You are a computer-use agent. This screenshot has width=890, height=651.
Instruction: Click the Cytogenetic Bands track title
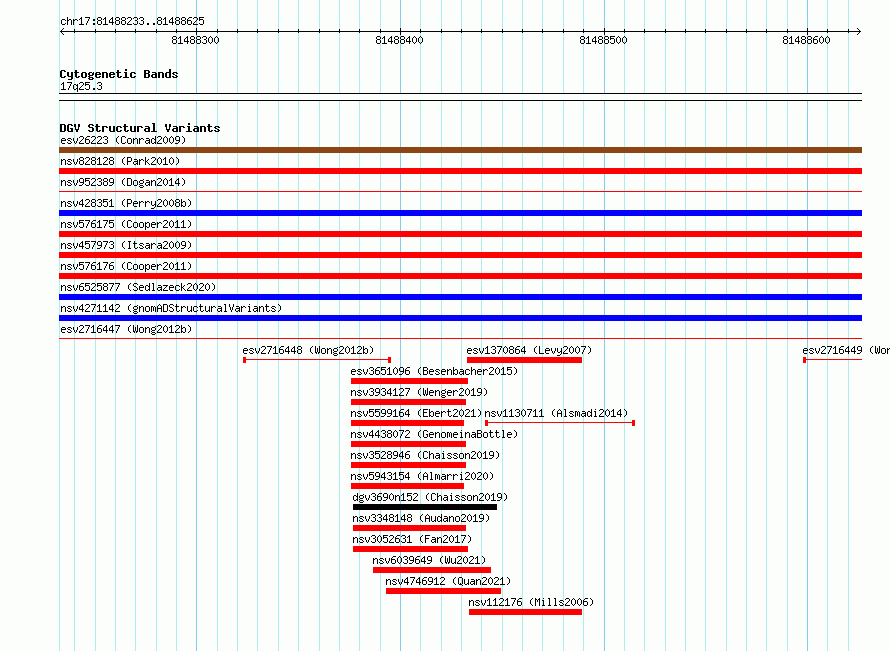coord(119,74)
